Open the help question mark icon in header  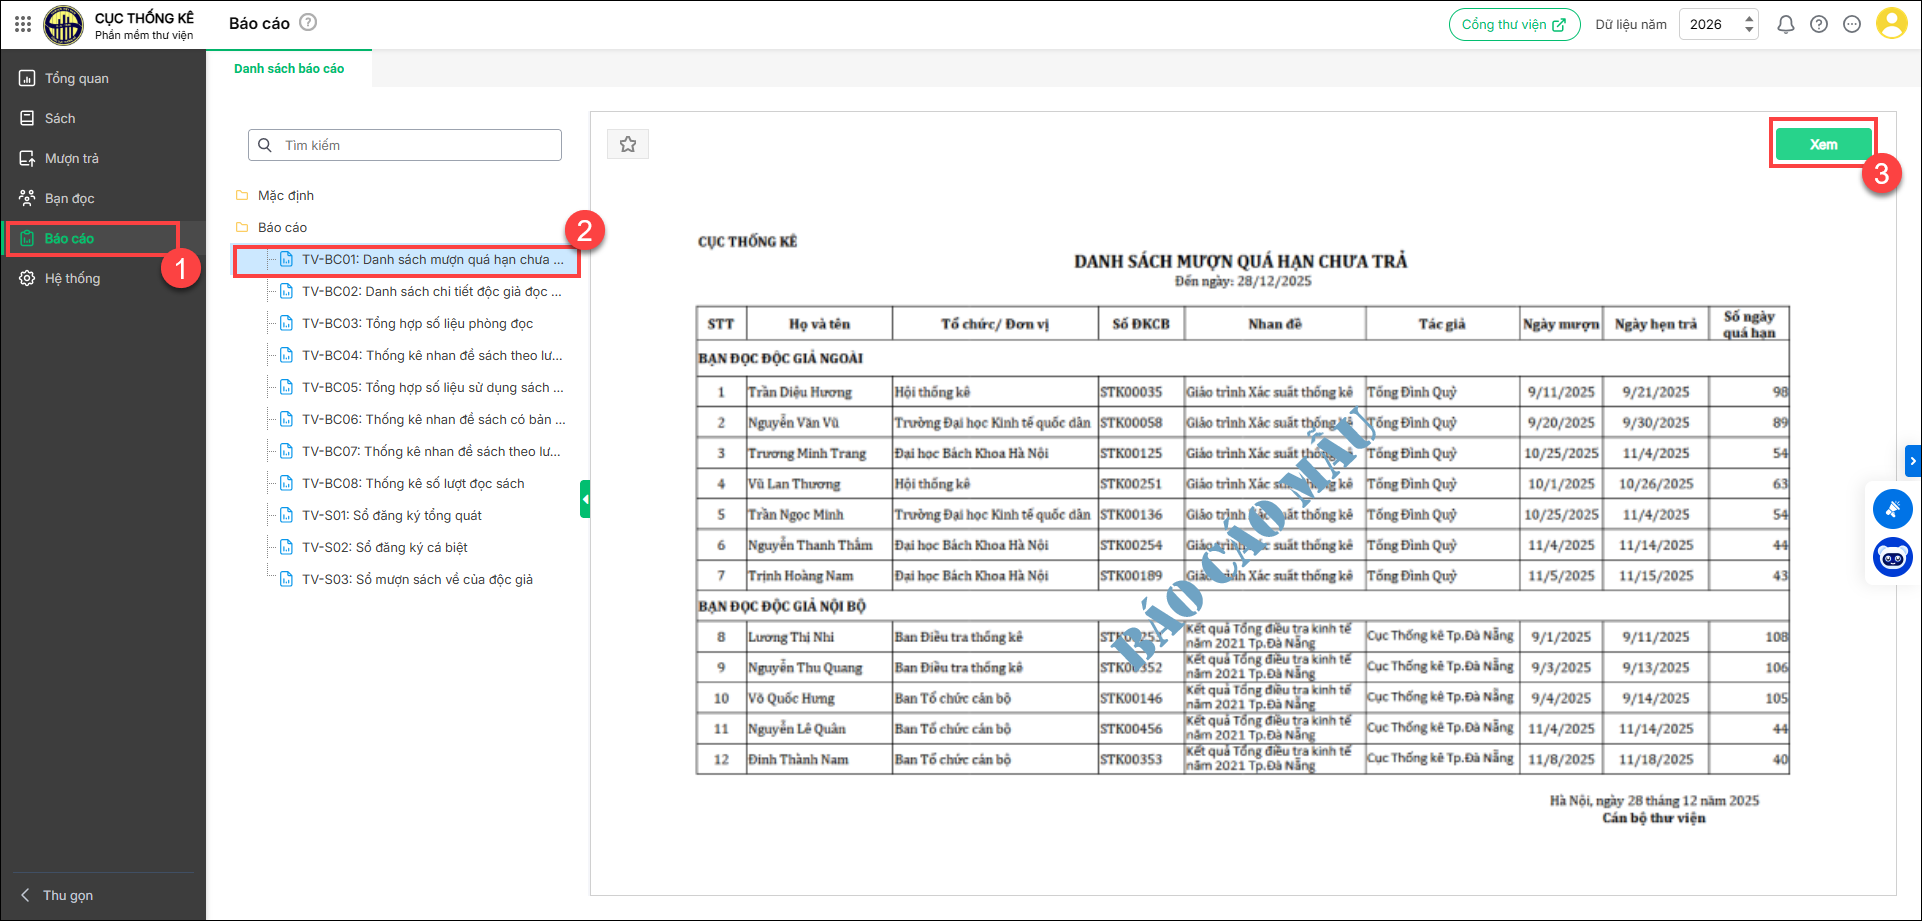pos(1819,24)
